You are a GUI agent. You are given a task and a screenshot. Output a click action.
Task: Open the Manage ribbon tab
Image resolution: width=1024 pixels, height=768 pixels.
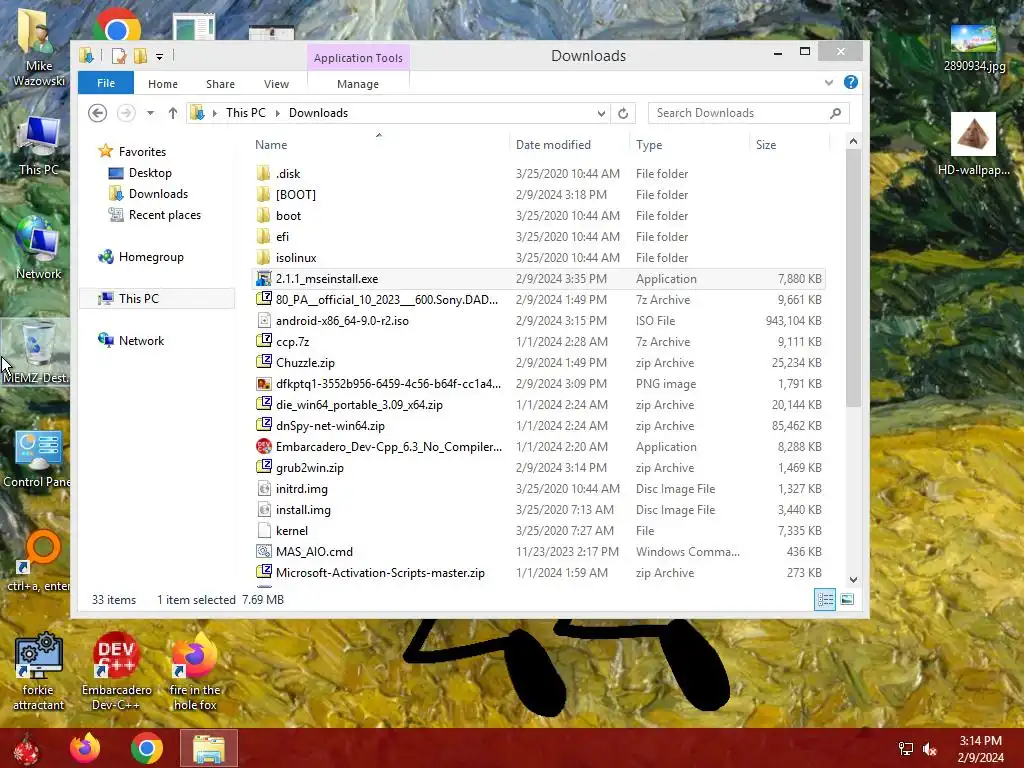tap(357, 84)
